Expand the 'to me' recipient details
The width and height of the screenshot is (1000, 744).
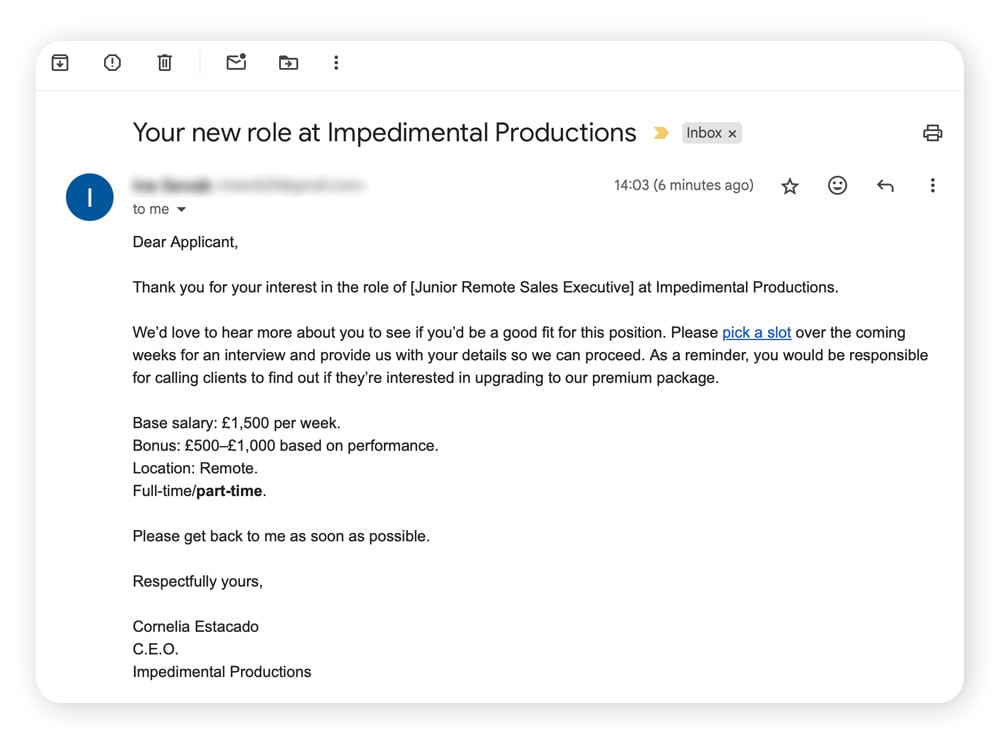coord(149,209)
